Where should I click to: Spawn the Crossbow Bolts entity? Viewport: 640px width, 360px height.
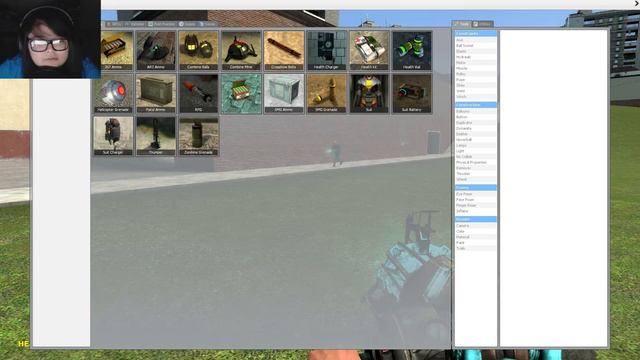tap(284, 51)
